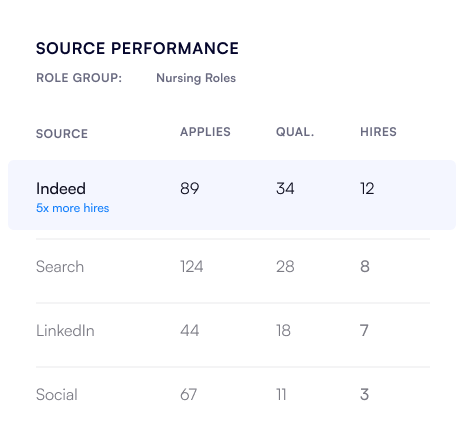Click Indeed's 34 qualified value
Viewport: 466px width, 444px height.
tap(285, 189)
